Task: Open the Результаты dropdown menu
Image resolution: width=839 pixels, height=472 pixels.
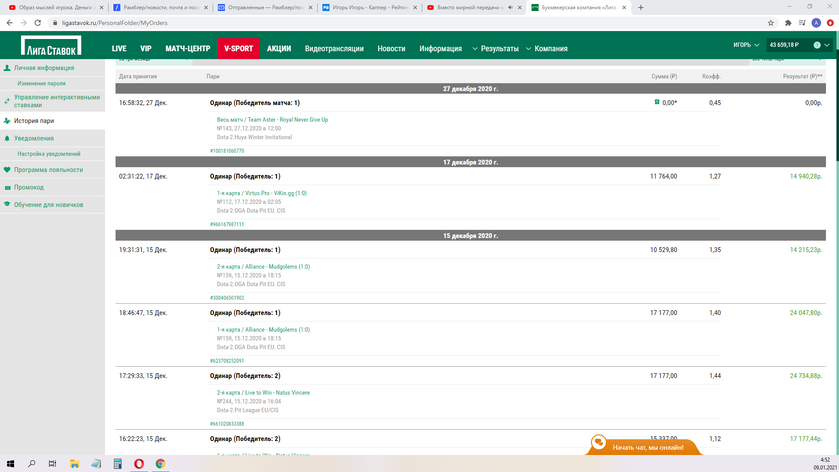Action: pos(495,49)
